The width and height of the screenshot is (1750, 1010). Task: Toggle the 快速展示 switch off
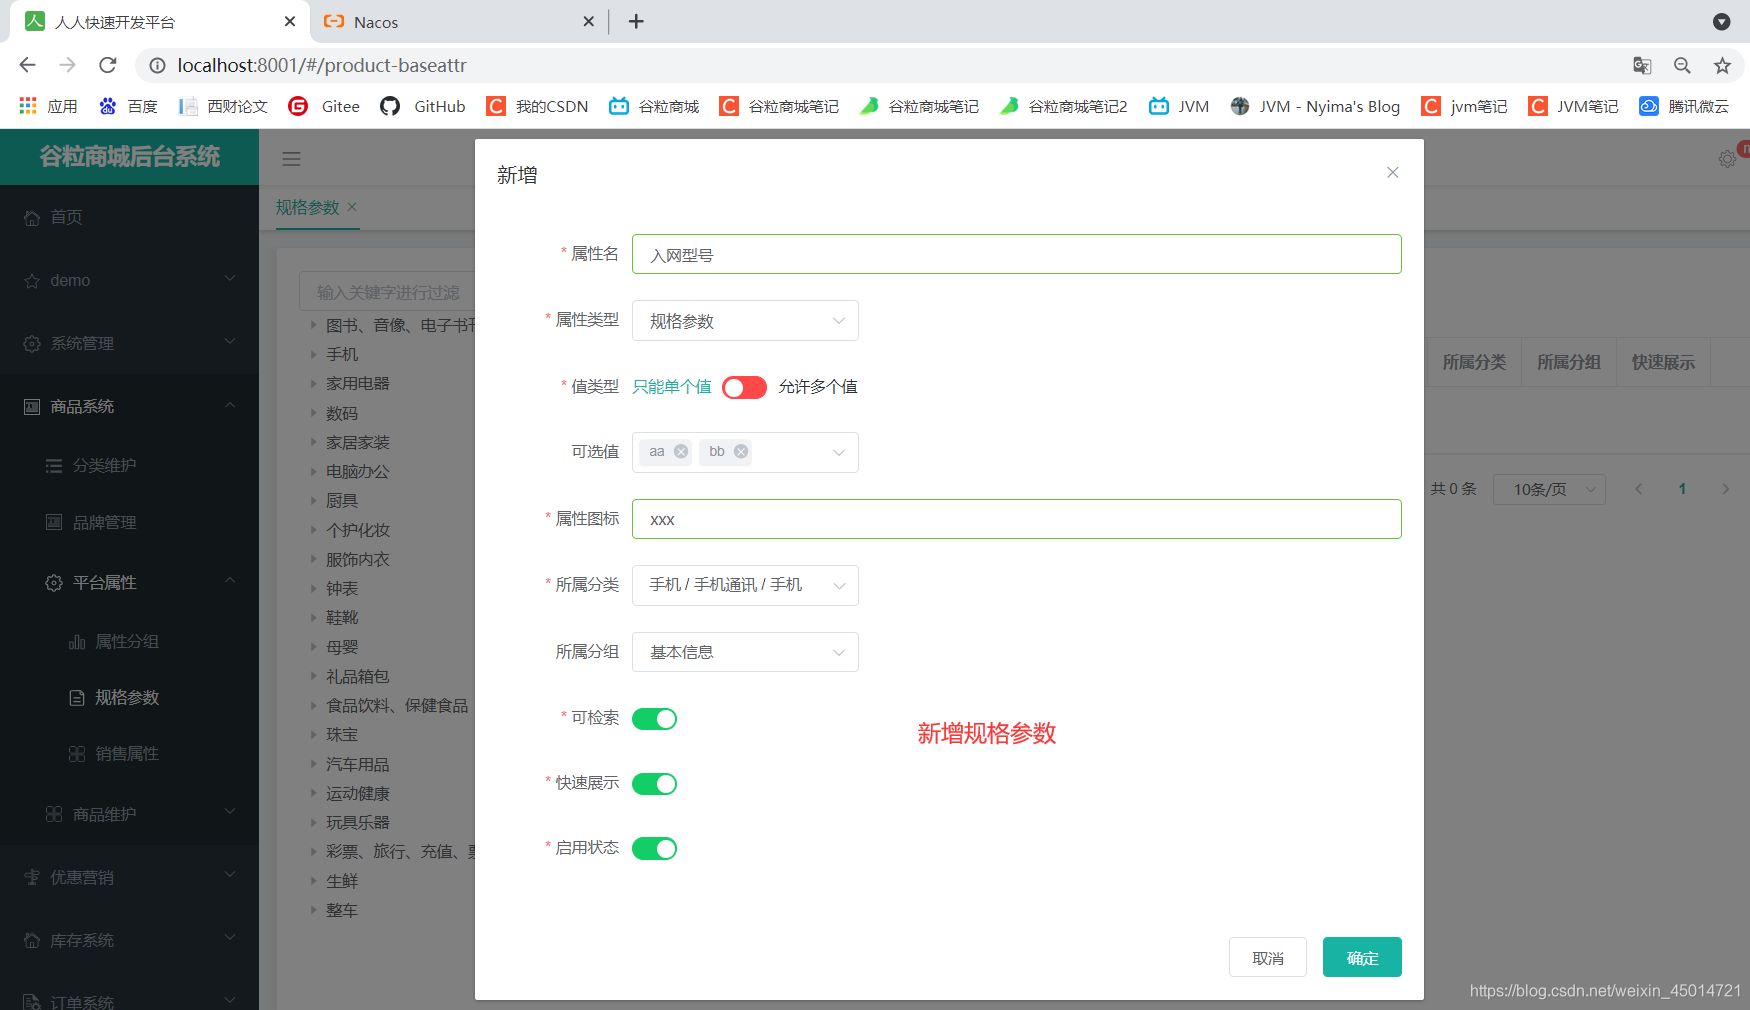coord(654,784)
